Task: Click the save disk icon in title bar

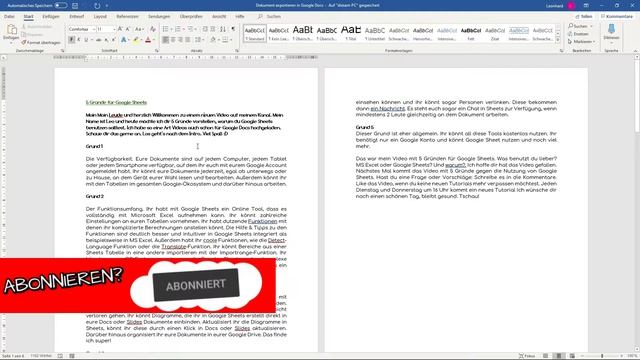Action: pos(75,6)
